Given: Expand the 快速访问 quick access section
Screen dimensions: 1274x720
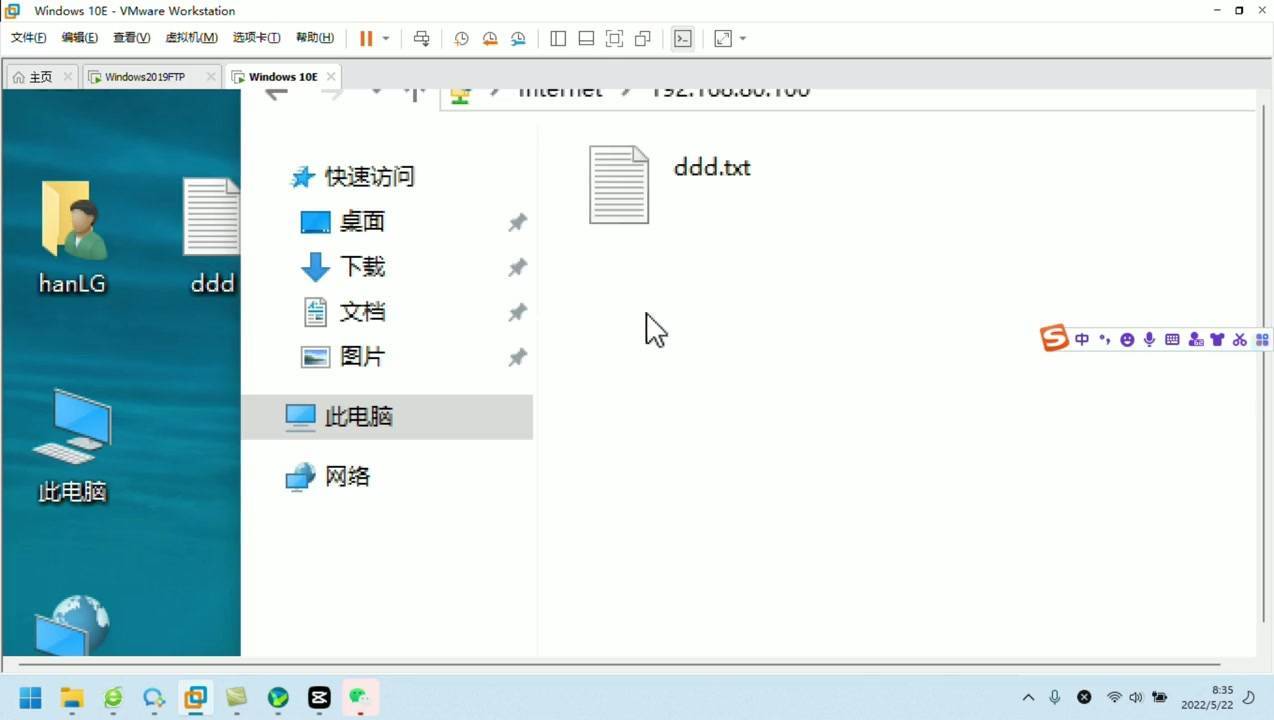Looking at the screenshot, I should (370, 176).
